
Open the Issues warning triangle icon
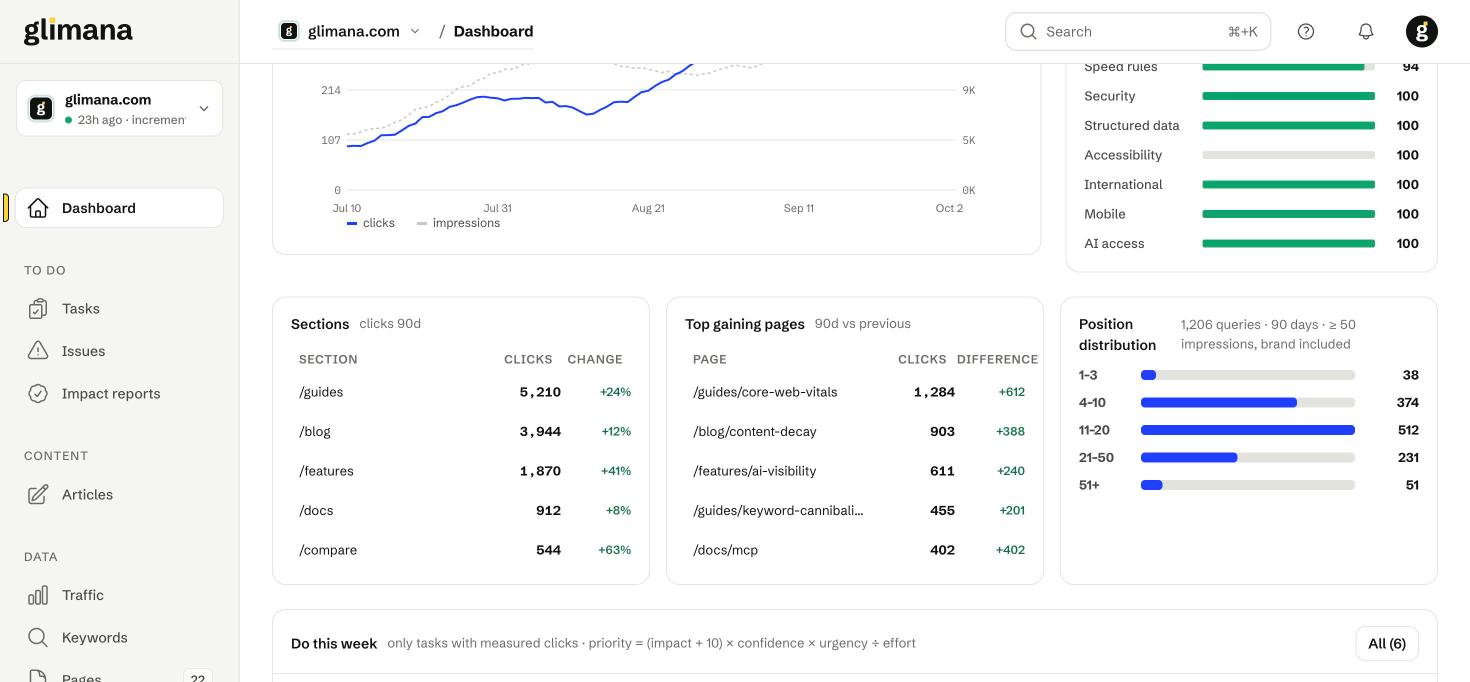pos(38,351)
